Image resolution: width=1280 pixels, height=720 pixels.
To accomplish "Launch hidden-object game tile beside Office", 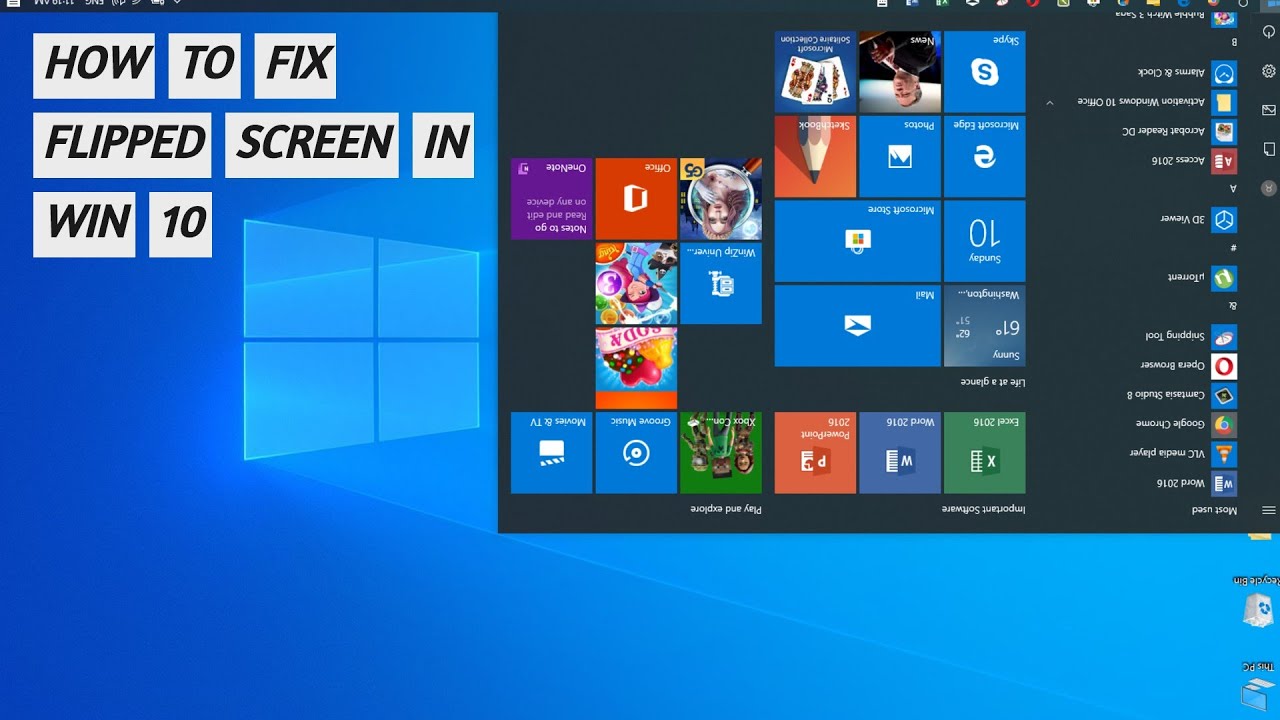I will tap(721, 199).
